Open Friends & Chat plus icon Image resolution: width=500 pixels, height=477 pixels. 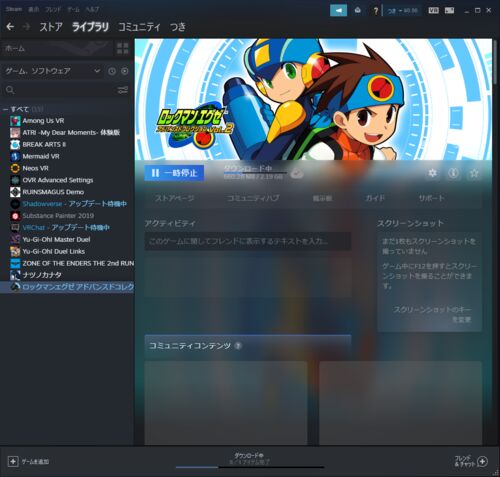tap(482, 462)
